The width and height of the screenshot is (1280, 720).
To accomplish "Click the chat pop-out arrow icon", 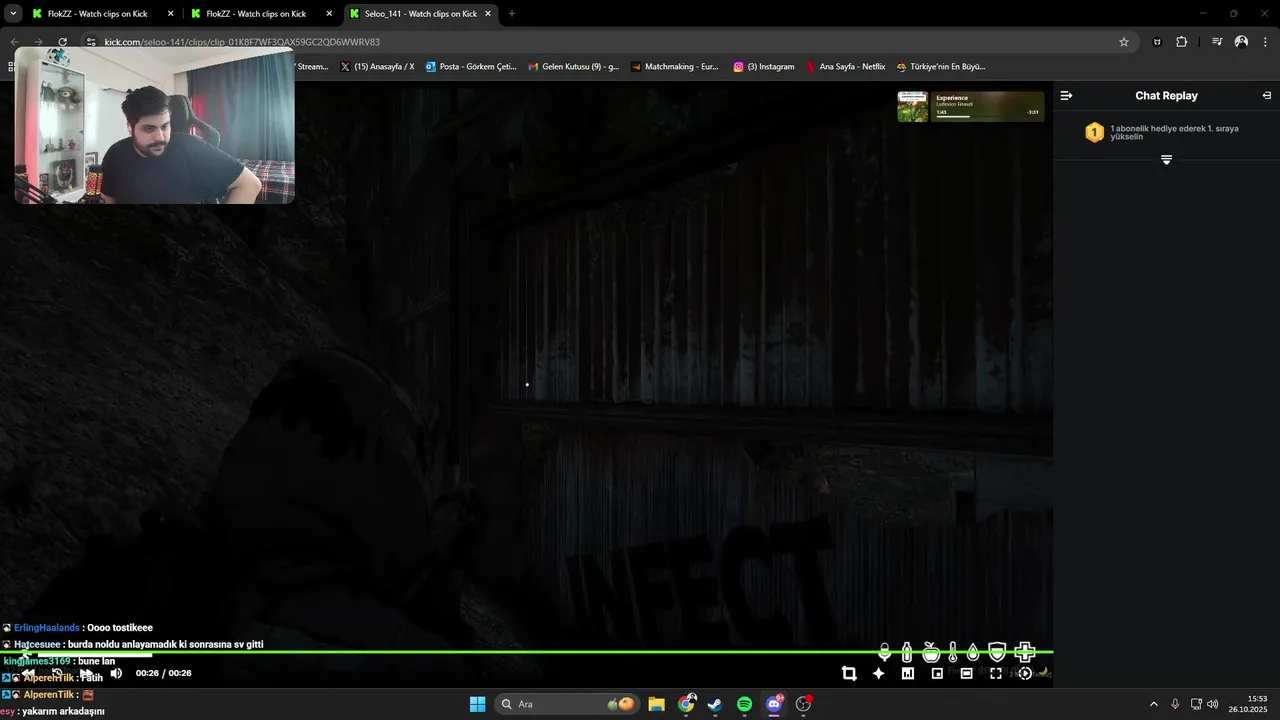I will [x=1267, y=96].
